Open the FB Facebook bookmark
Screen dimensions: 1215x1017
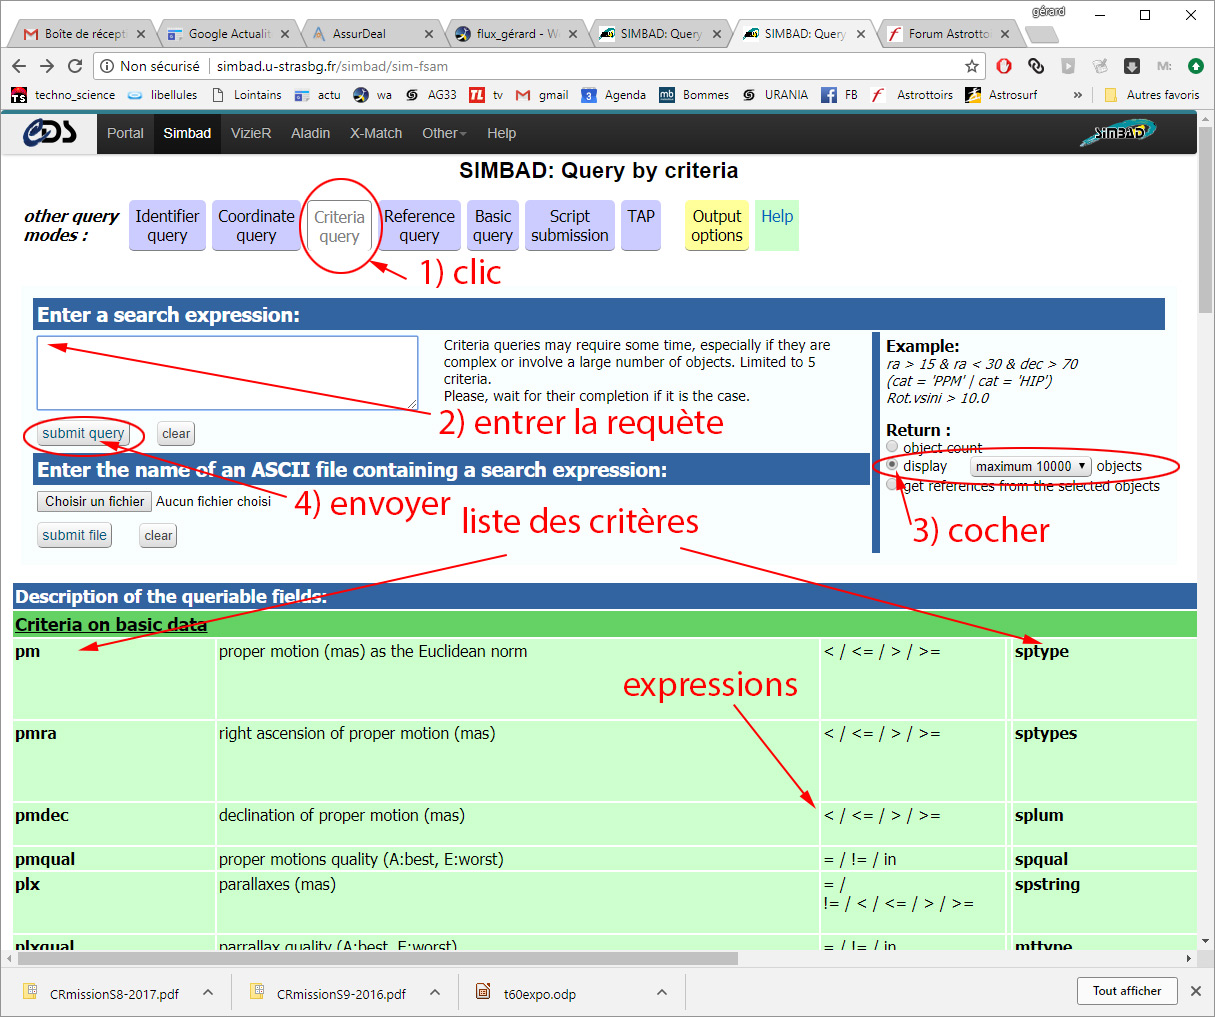tap(839, 95)
